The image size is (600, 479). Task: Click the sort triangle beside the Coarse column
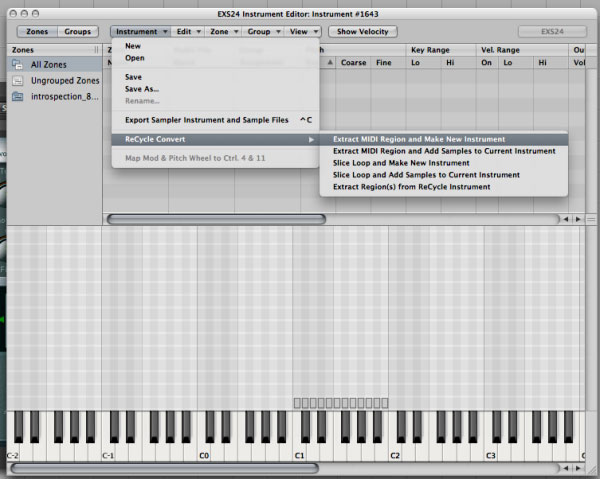[x=330, y=62]
